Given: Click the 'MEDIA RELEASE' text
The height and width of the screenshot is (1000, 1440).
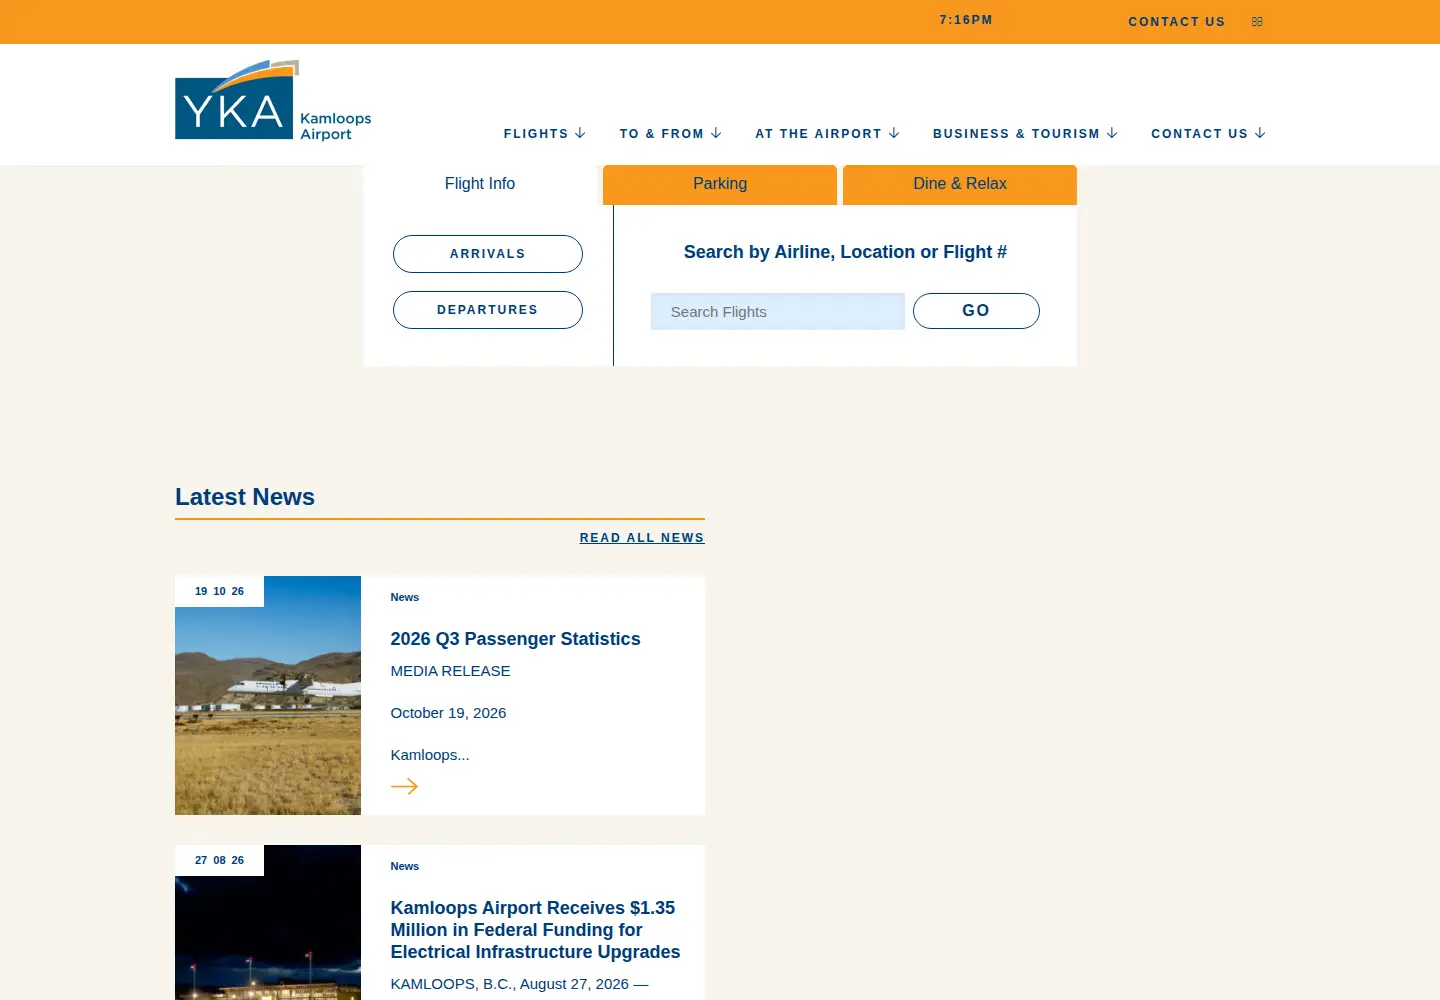Looking at the screenshot, I should coord(450,671).
